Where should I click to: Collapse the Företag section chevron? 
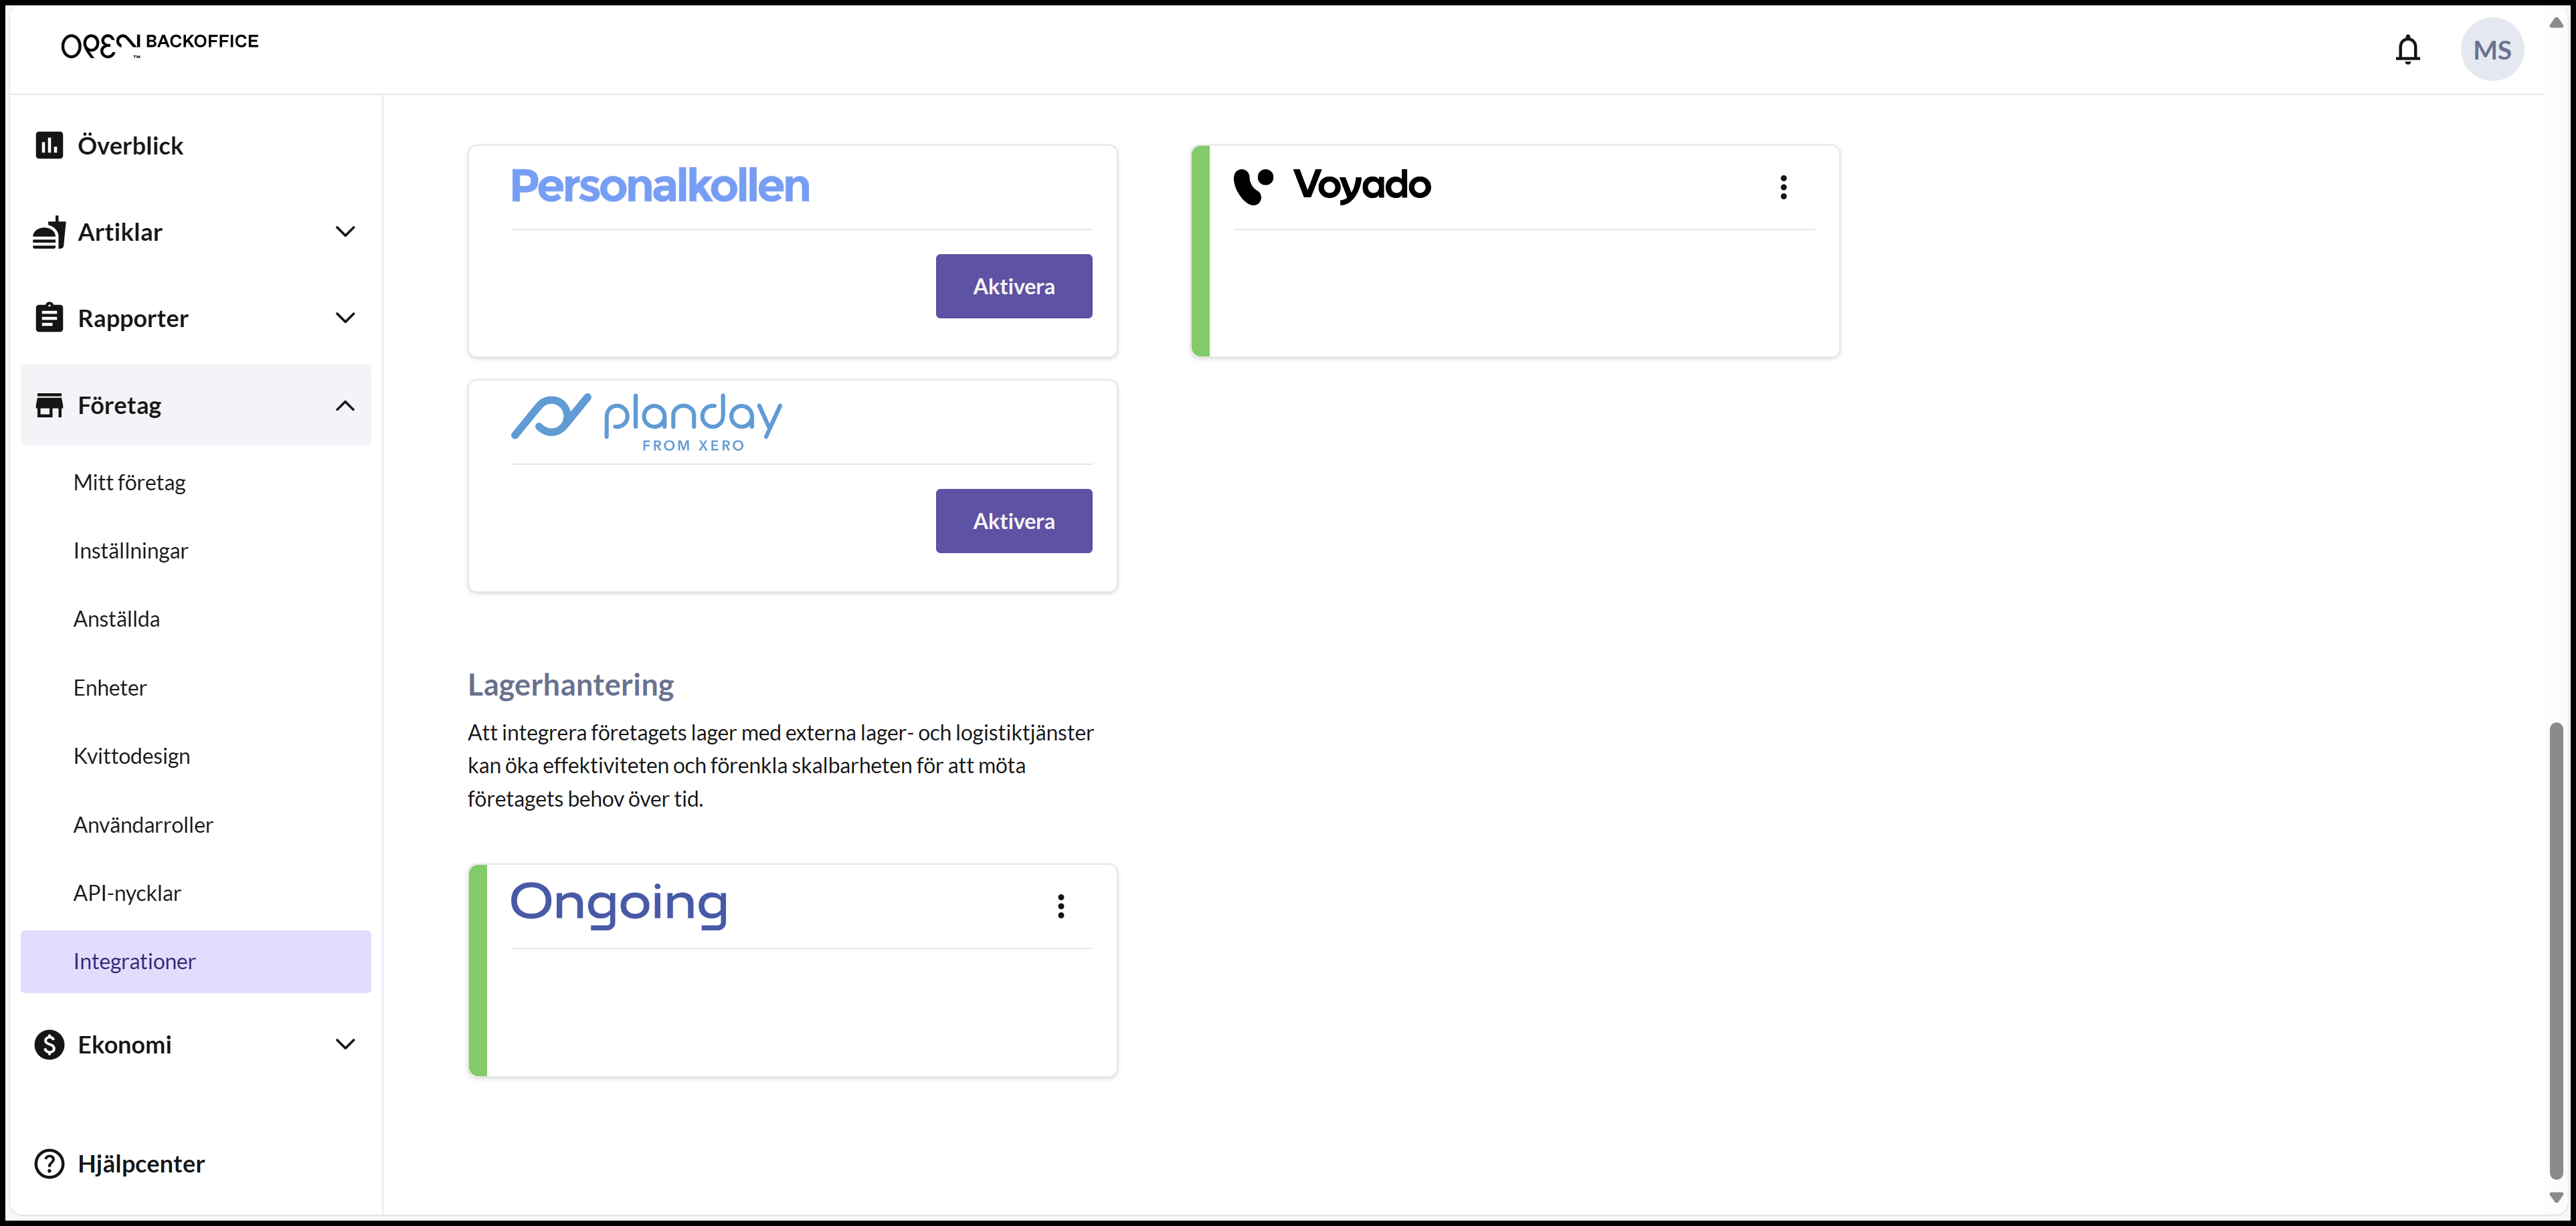(345, 405)
